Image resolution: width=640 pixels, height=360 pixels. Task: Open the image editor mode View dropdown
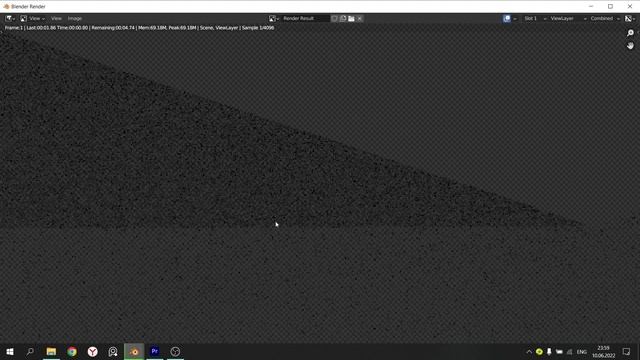click(32, 18)
